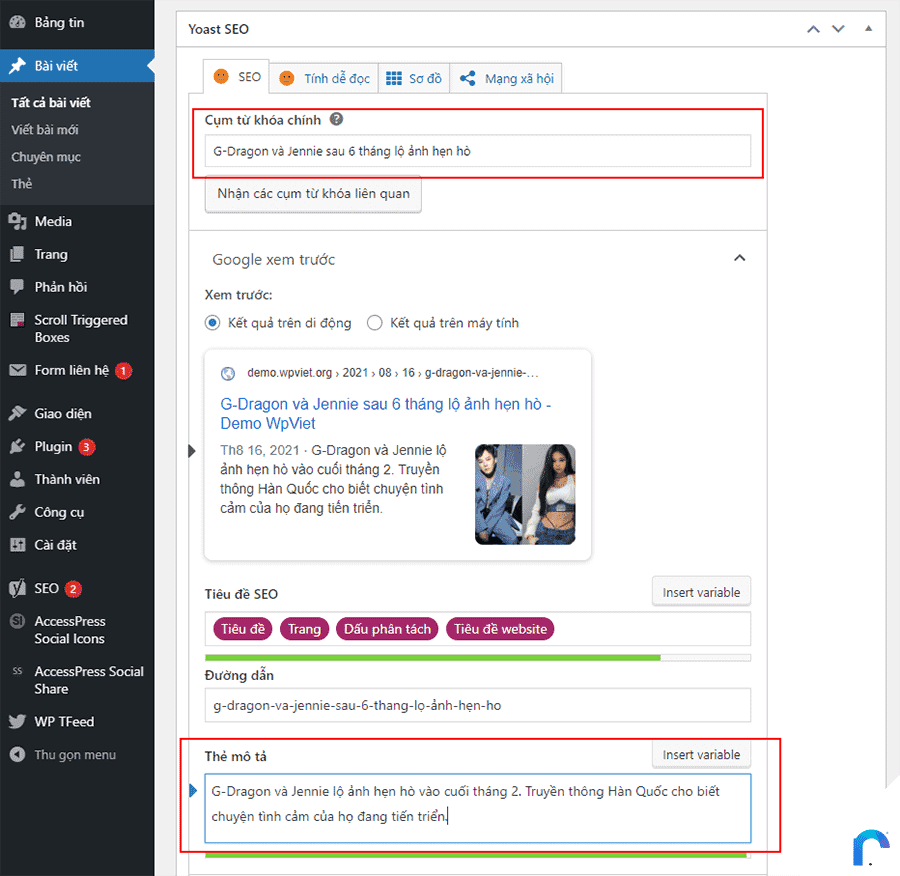Image resolution: width=900 pixels, height=876 pixels.
Task: Click the AccessPress Social Share icon
Action: click(x=17, y=671)
